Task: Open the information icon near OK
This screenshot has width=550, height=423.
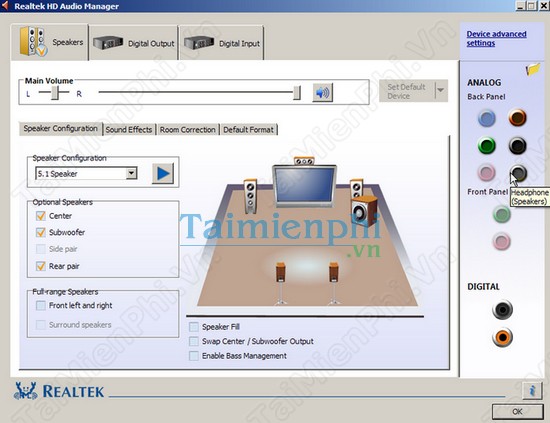Action: [532, 390]
